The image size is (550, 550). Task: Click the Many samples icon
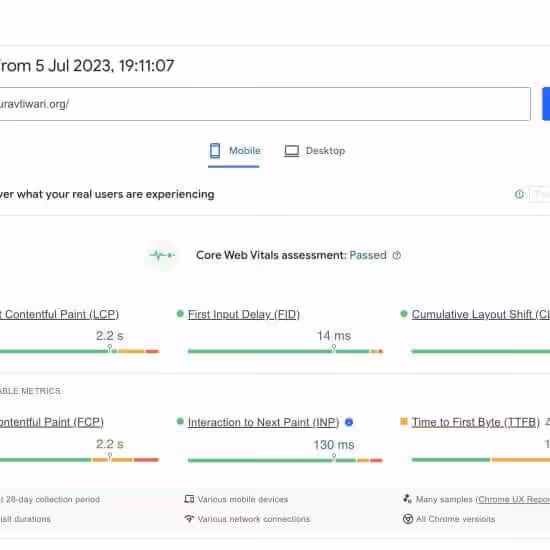coord(407,498)
